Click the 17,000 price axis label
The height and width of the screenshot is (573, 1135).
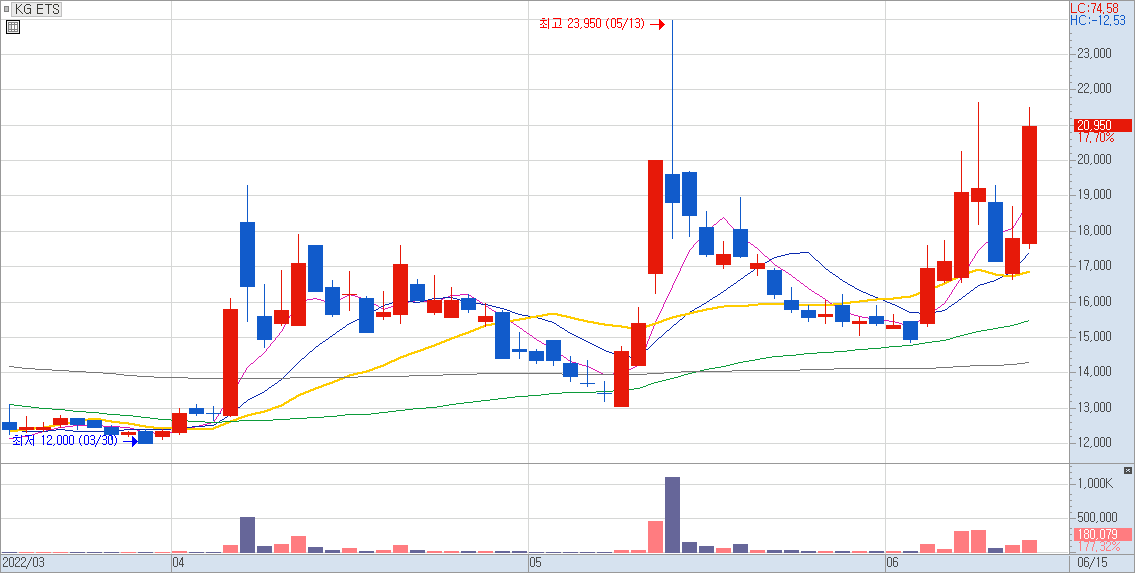(x=1094, y=266)
